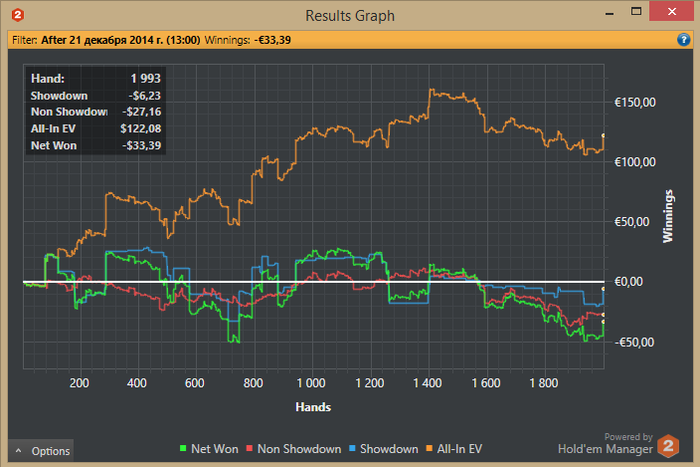Click the Hold'em Manager 2 title bar icon
The width and height of the screenshot is (700, 467).
click(17, 15)
